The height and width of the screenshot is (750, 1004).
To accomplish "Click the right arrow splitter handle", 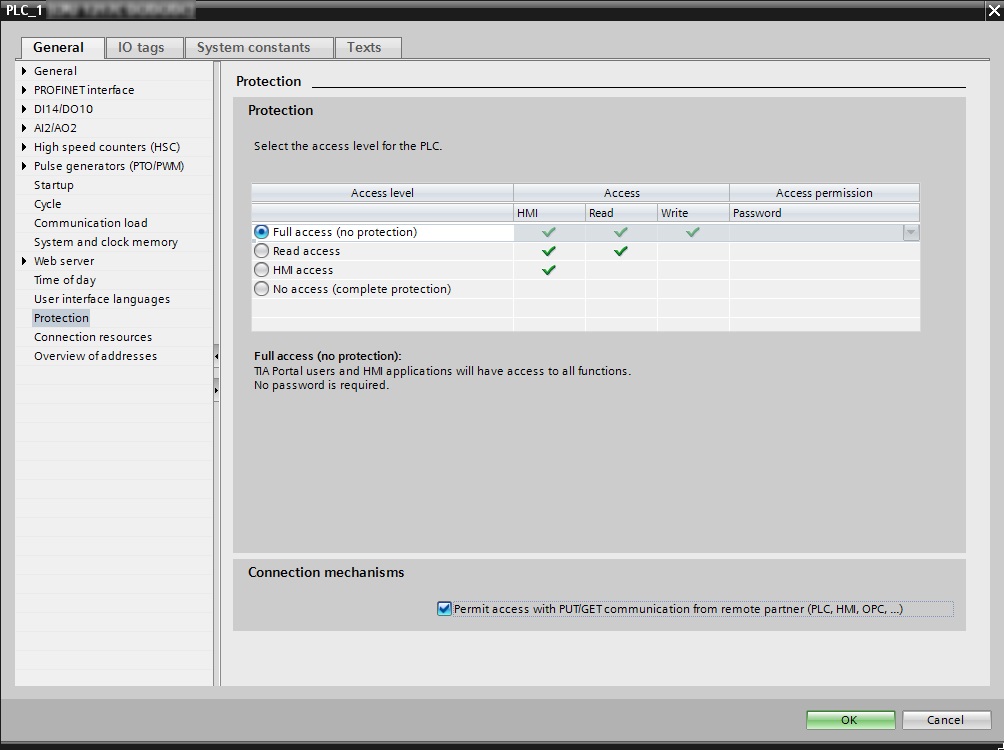I will (x=216, y=388).
